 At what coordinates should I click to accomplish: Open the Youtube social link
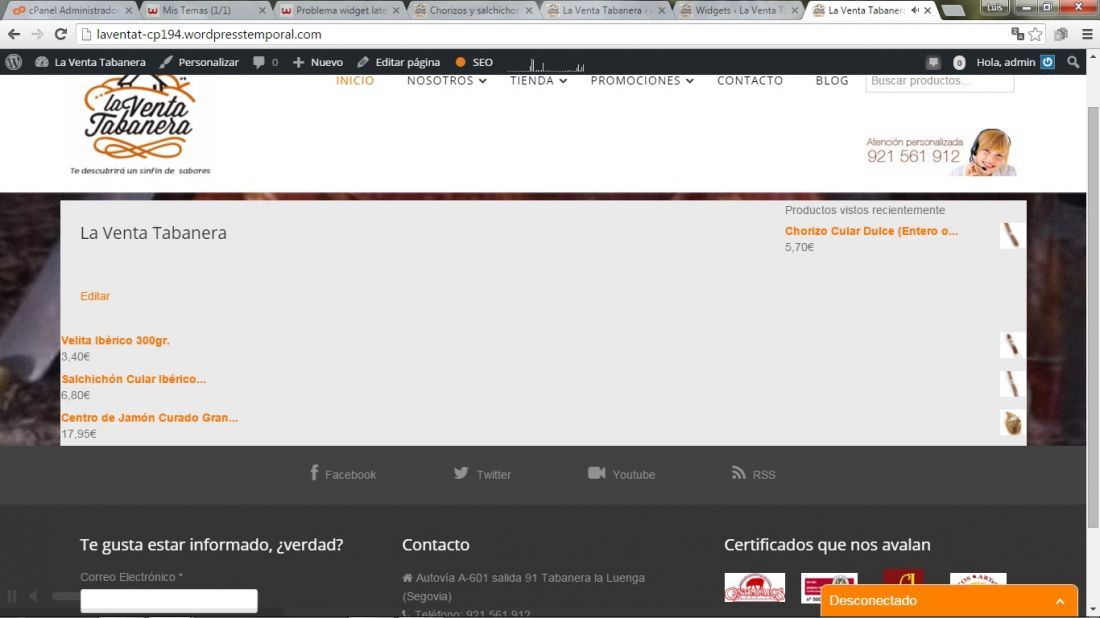point(622,474)
